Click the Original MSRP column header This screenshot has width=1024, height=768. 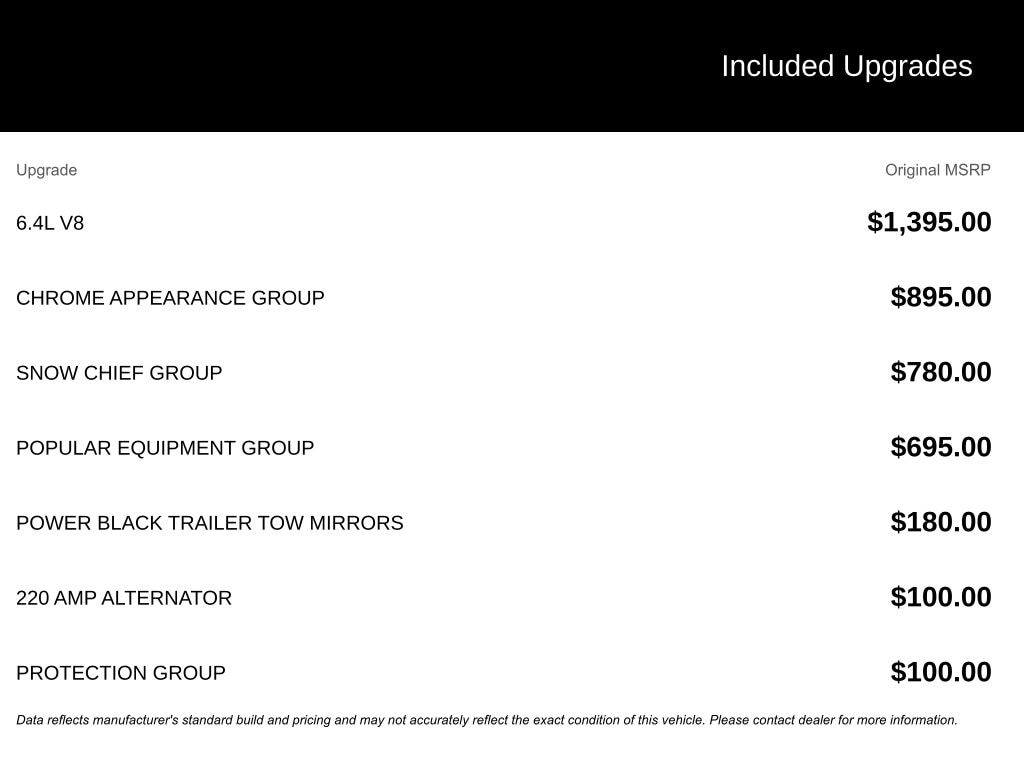[x=937, y=170]
